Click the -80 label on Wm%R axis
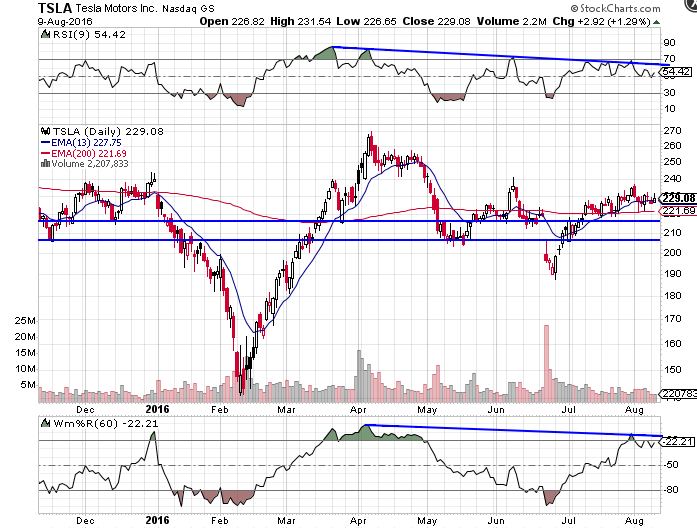Image resolution: width=697 pixels, height=529 pixels. point(671,490)
